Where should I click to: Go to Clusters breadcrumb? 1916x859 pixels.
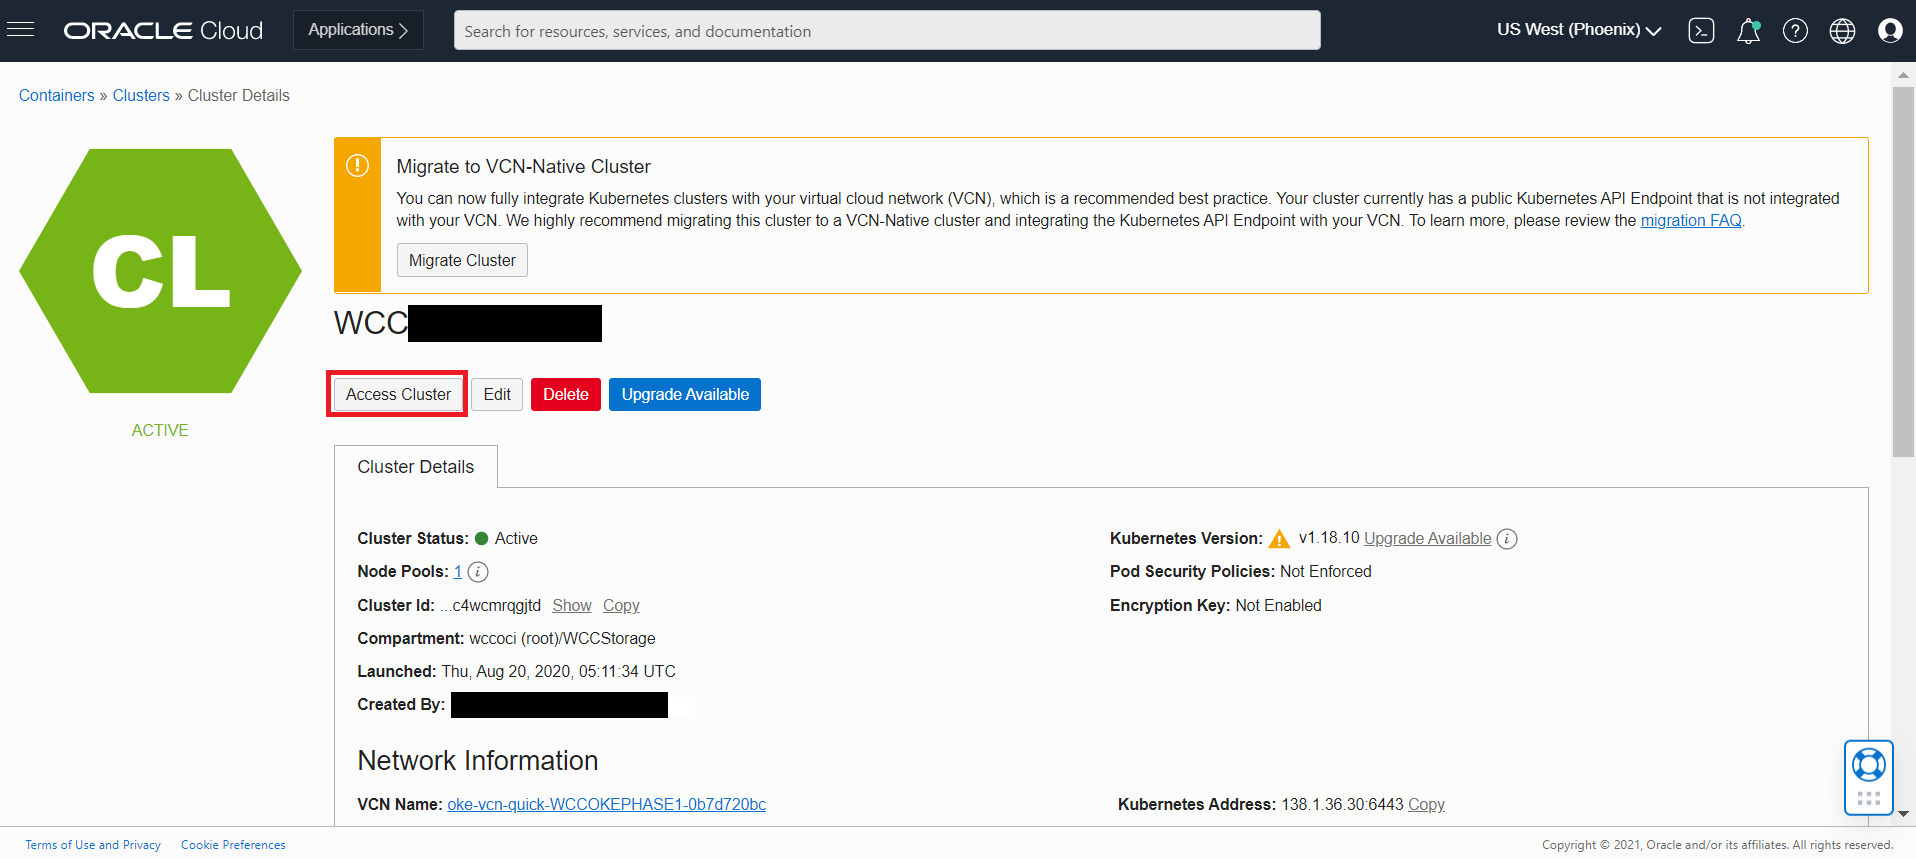(141, 96)
